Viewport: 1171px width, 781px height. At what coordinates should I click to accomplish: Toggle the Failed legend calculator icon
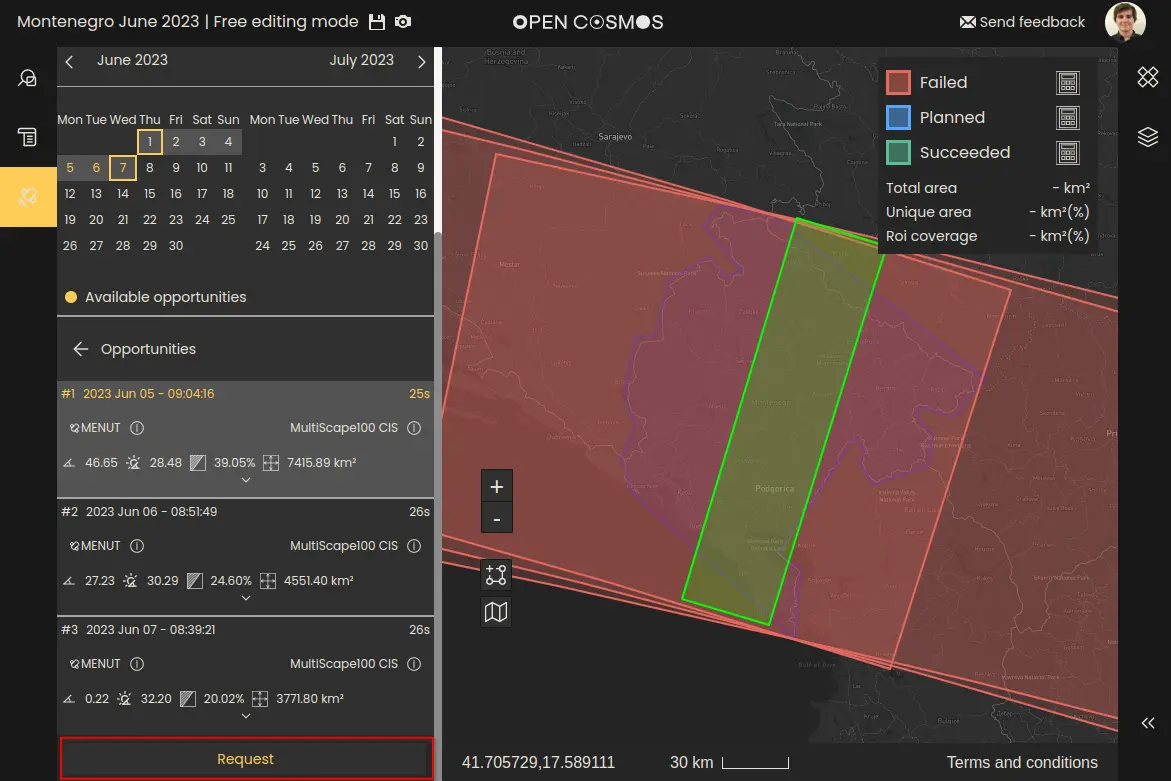pyautogui.click(x=1068, y=83)
